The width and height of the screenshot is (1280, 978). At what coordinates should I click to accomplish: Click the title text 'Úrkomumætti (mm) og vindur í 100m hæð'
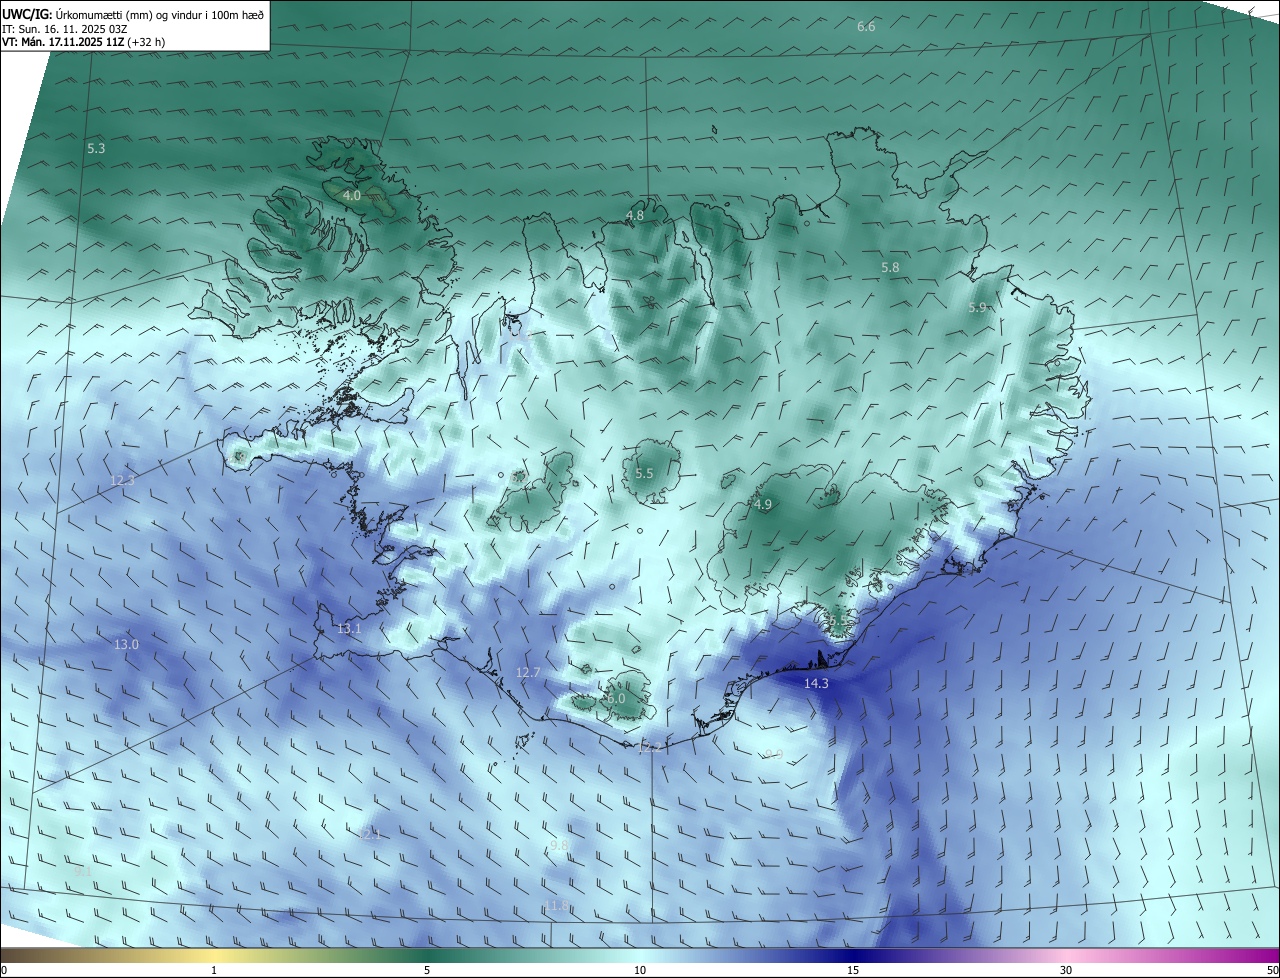160,15
